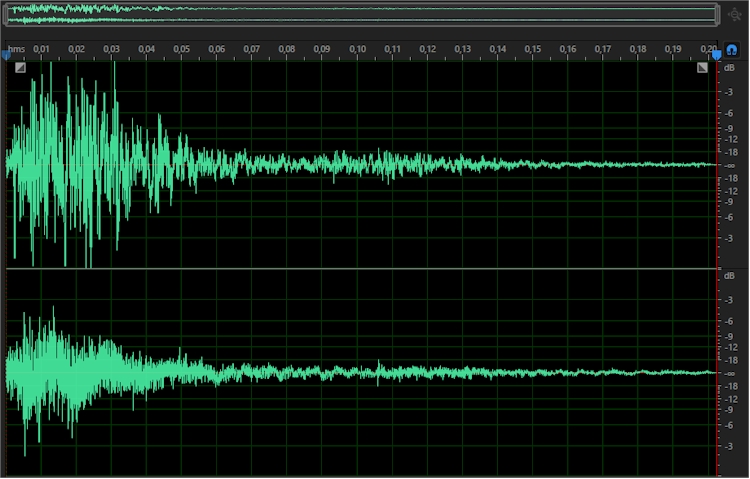Click 0,06 on the time ruler
This screenshot has width=750, height=479.
[217, 49]
